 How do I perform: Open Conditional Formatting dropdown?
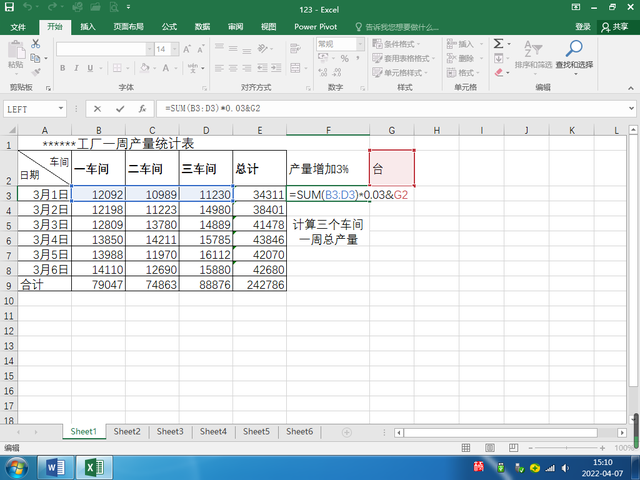point(396,44)
